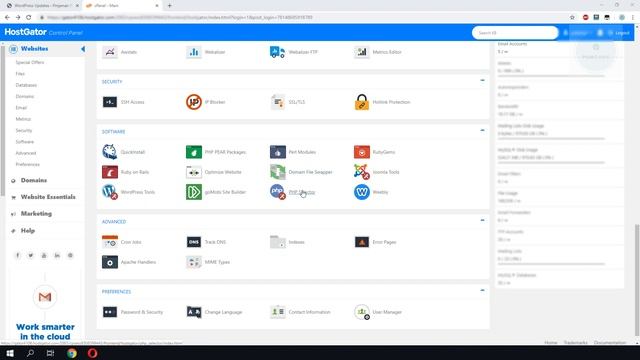Open PHP PEAR Packages icon
640x360 pixels.
pyautogui.click(x=194, y=152)
